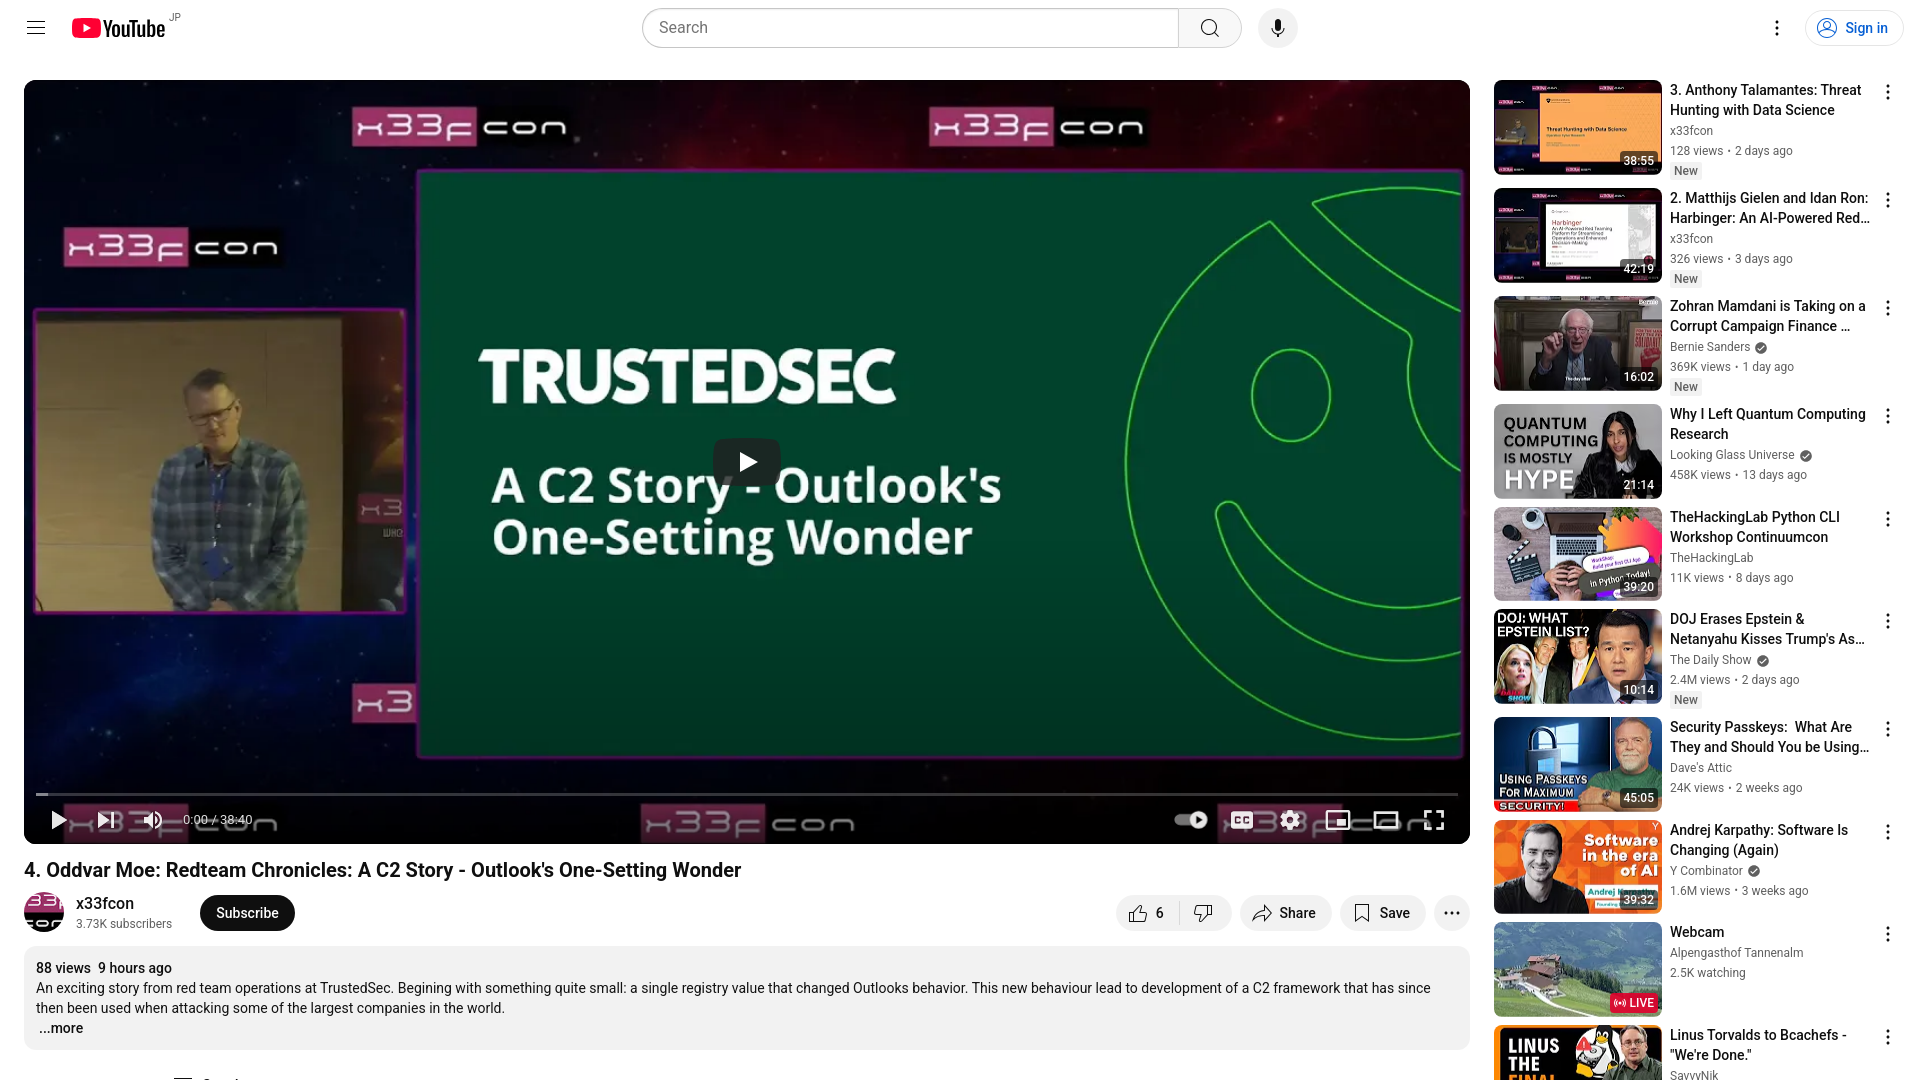Seek on the video progress bar
The width and height of the screenshot is (1920, 1080).
point(747,794)
